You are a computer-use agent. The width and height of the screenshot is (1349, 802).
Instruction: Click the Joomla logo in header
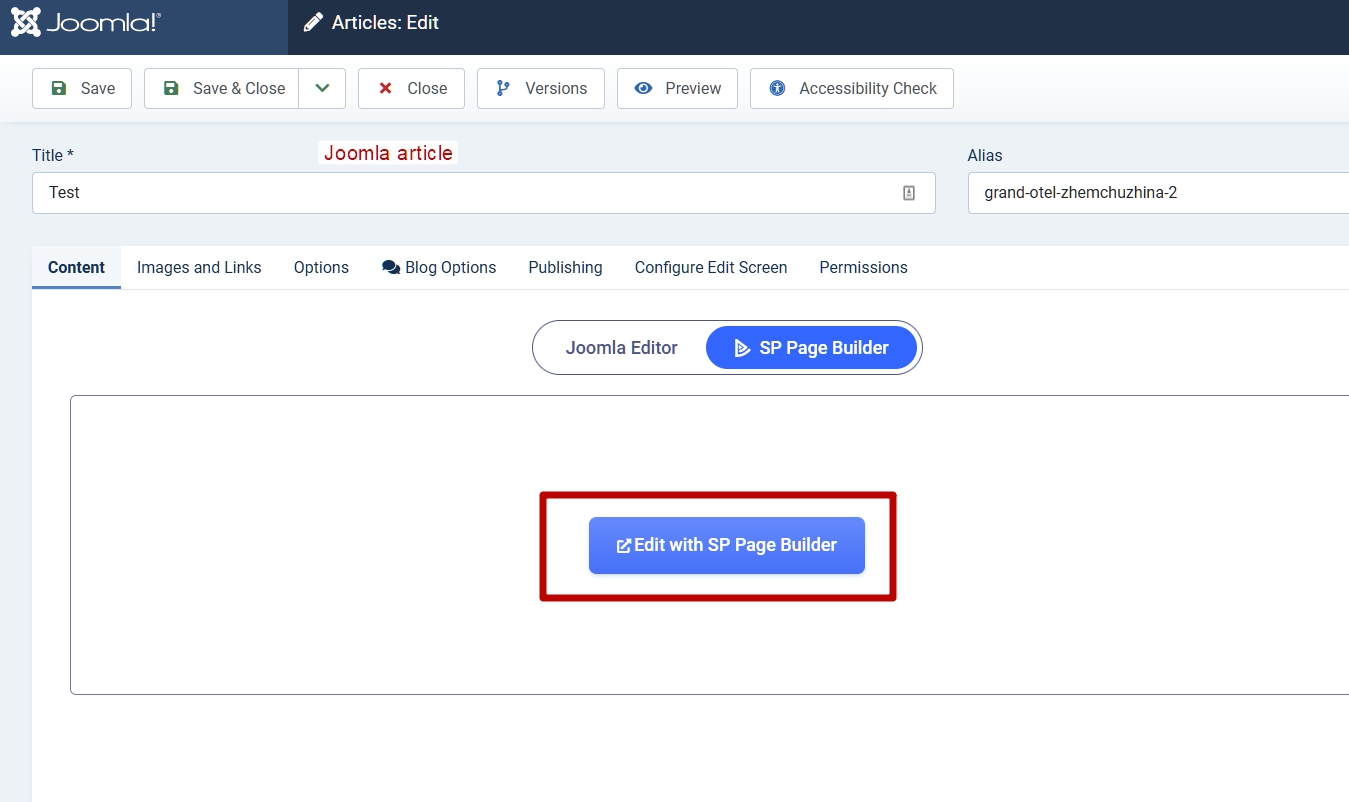point(86,23)
